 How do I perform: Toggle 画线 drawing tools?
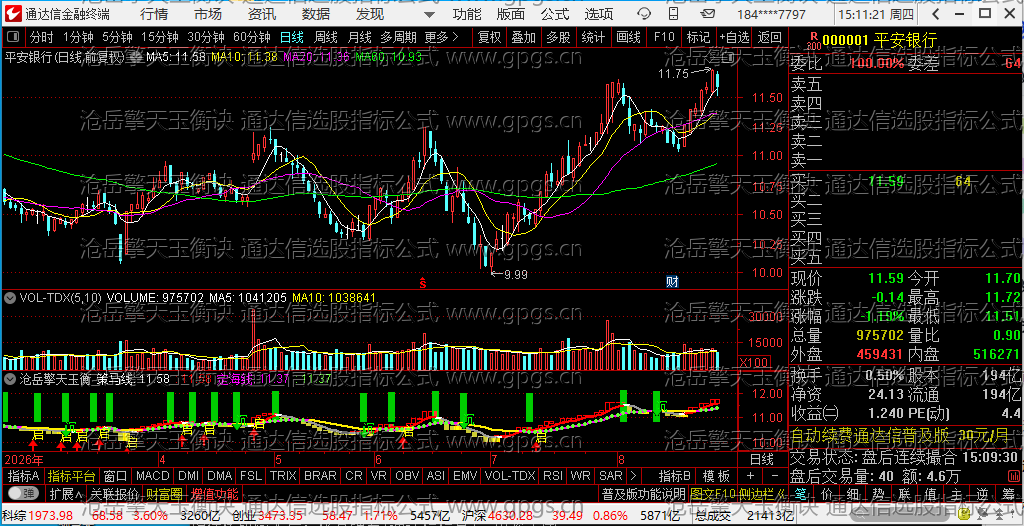pyautogui.click(x=628, y=37)
